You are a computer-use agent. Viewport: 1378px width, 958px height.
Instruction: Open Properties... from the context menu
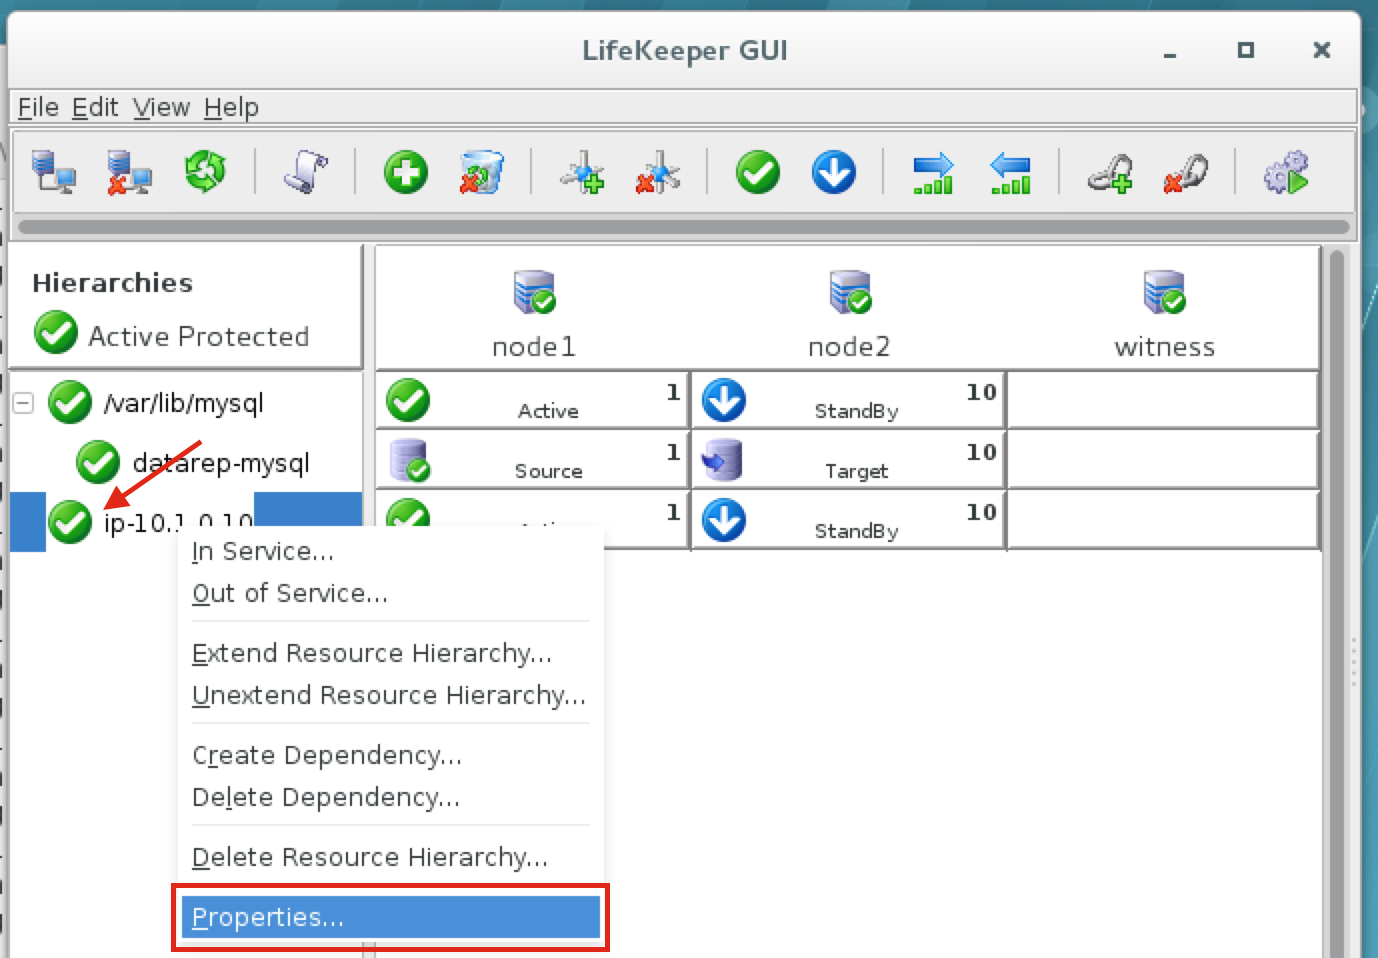(x=390, y=917)
